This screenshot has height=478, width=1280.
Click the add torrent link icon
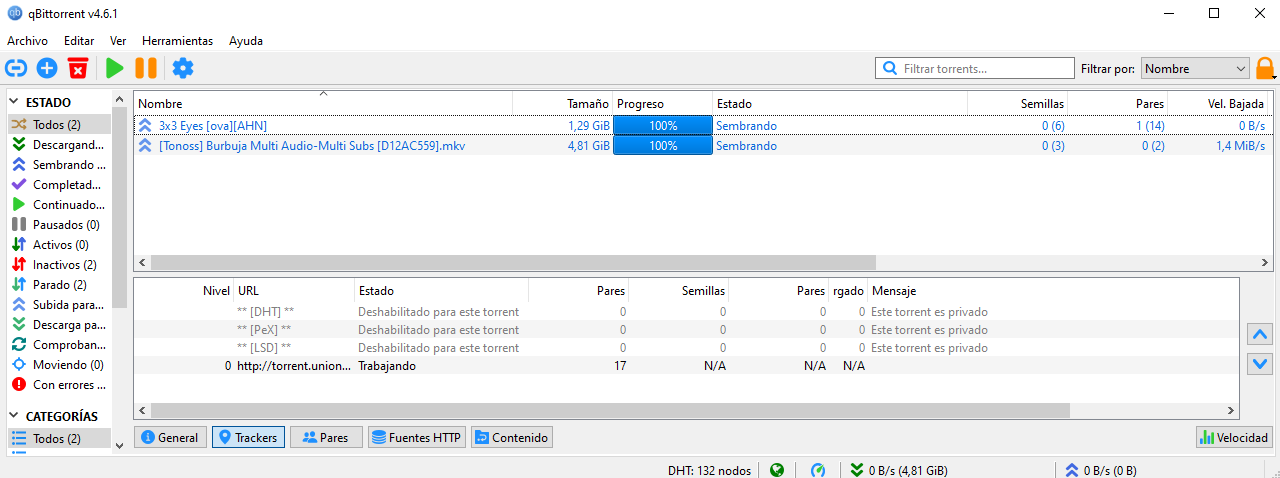tap(16, 68)
